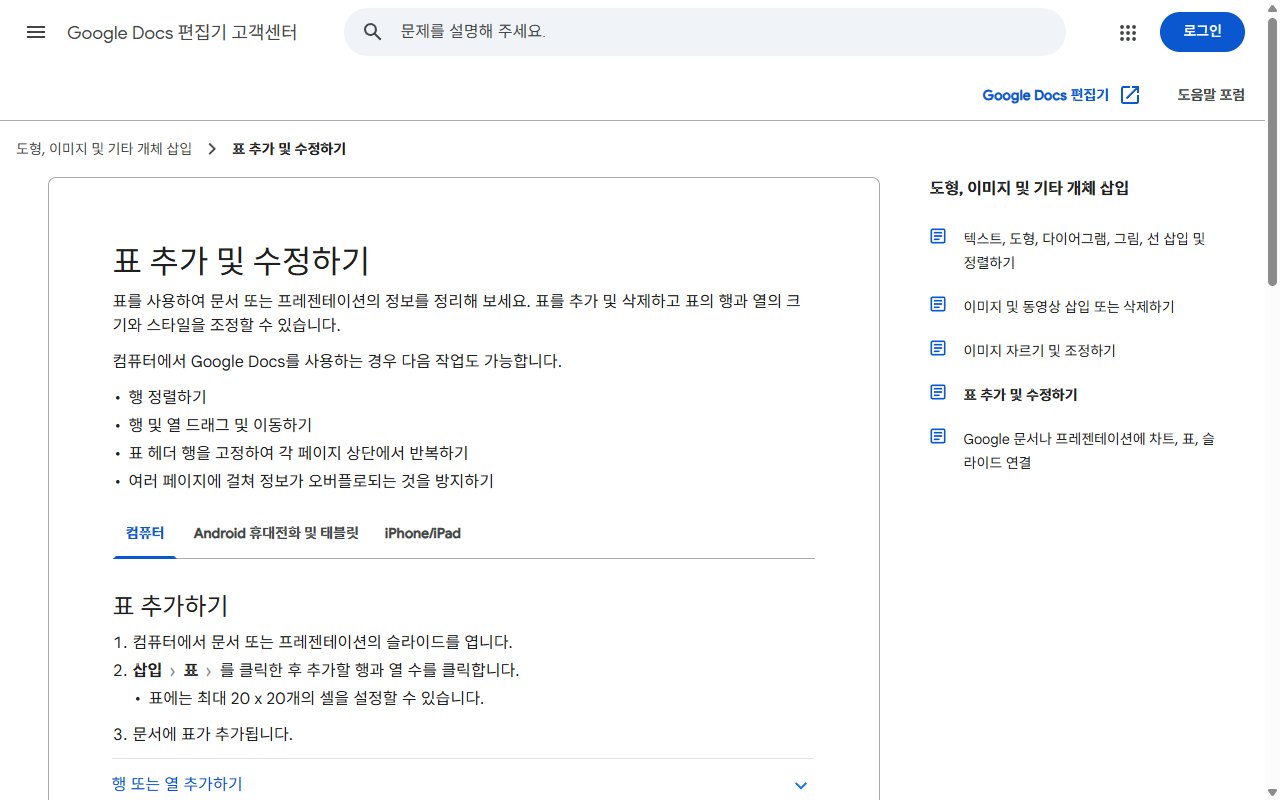1280x800 pixels.
Task: Click the note 표에는 최대 20 x 20개의 셀
Action: pyautogui.click(x=316, y=698)
